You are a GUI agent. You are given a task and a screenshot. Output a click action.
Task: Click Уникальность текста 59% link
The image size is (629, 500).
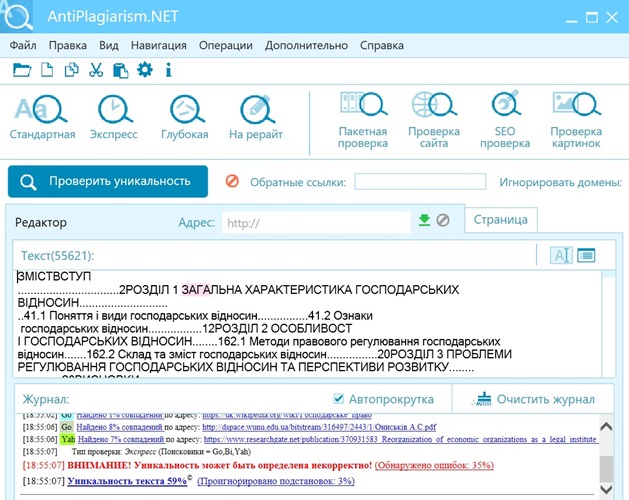127,481
